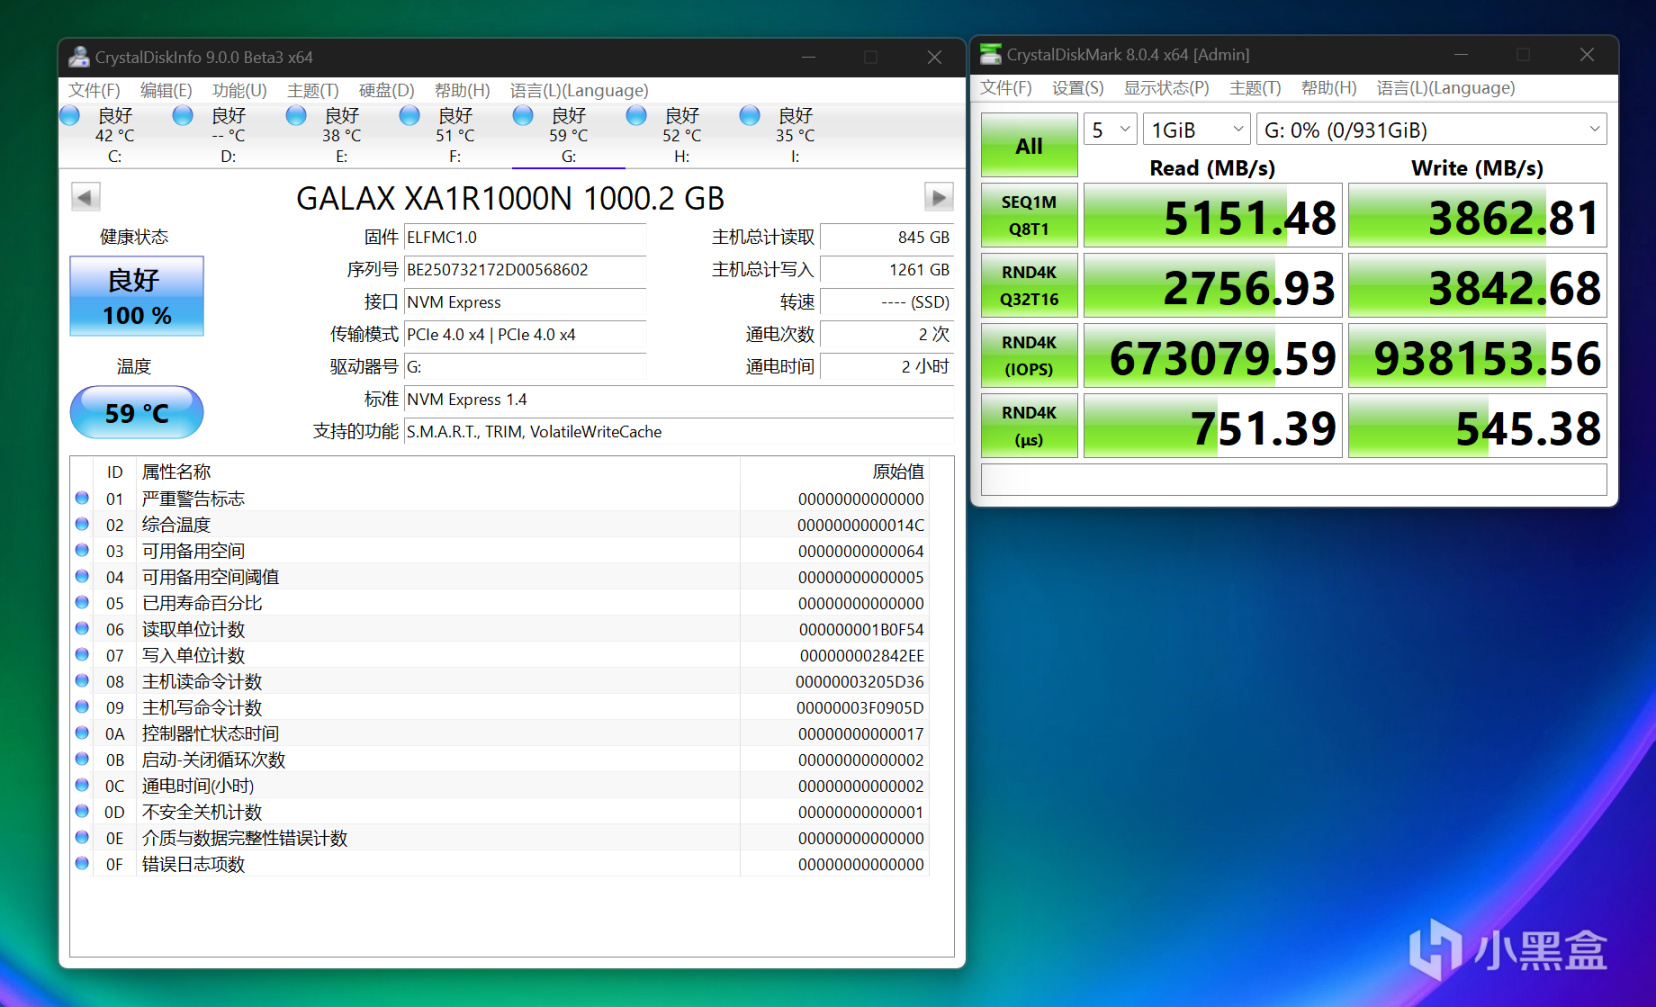Viewport: 1656px width, 1007px height.
Task: Open 功能(U) menu in CrystalDiskInfo
Action: pyautogui.click(x=239, y=90)
